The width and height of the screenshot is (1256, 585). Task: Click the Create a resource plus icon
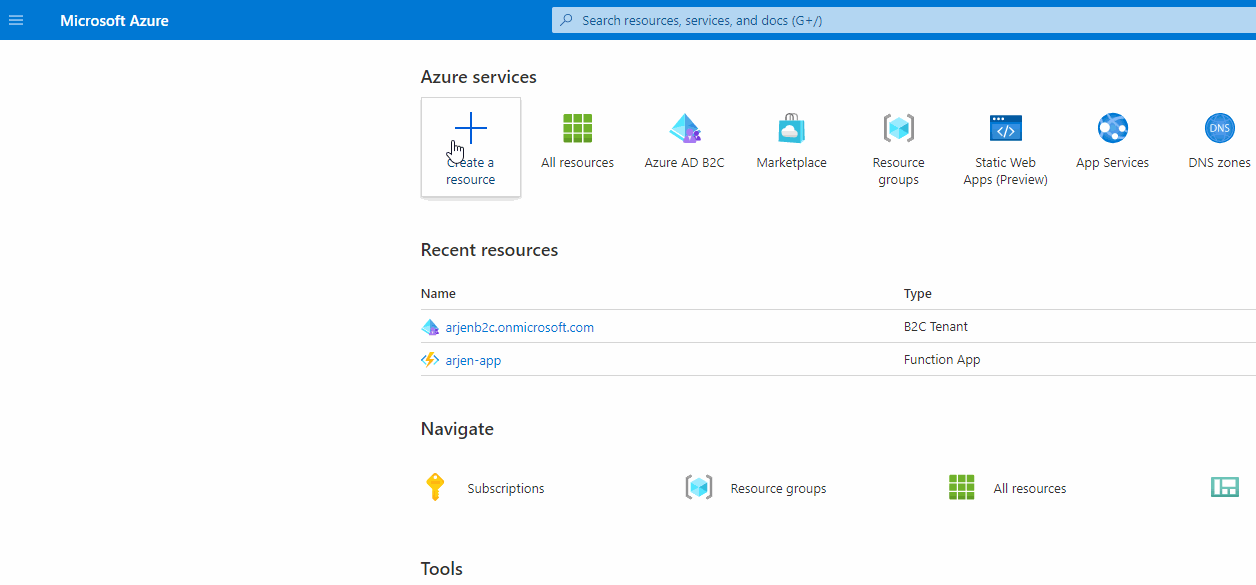tap(470, 128)
